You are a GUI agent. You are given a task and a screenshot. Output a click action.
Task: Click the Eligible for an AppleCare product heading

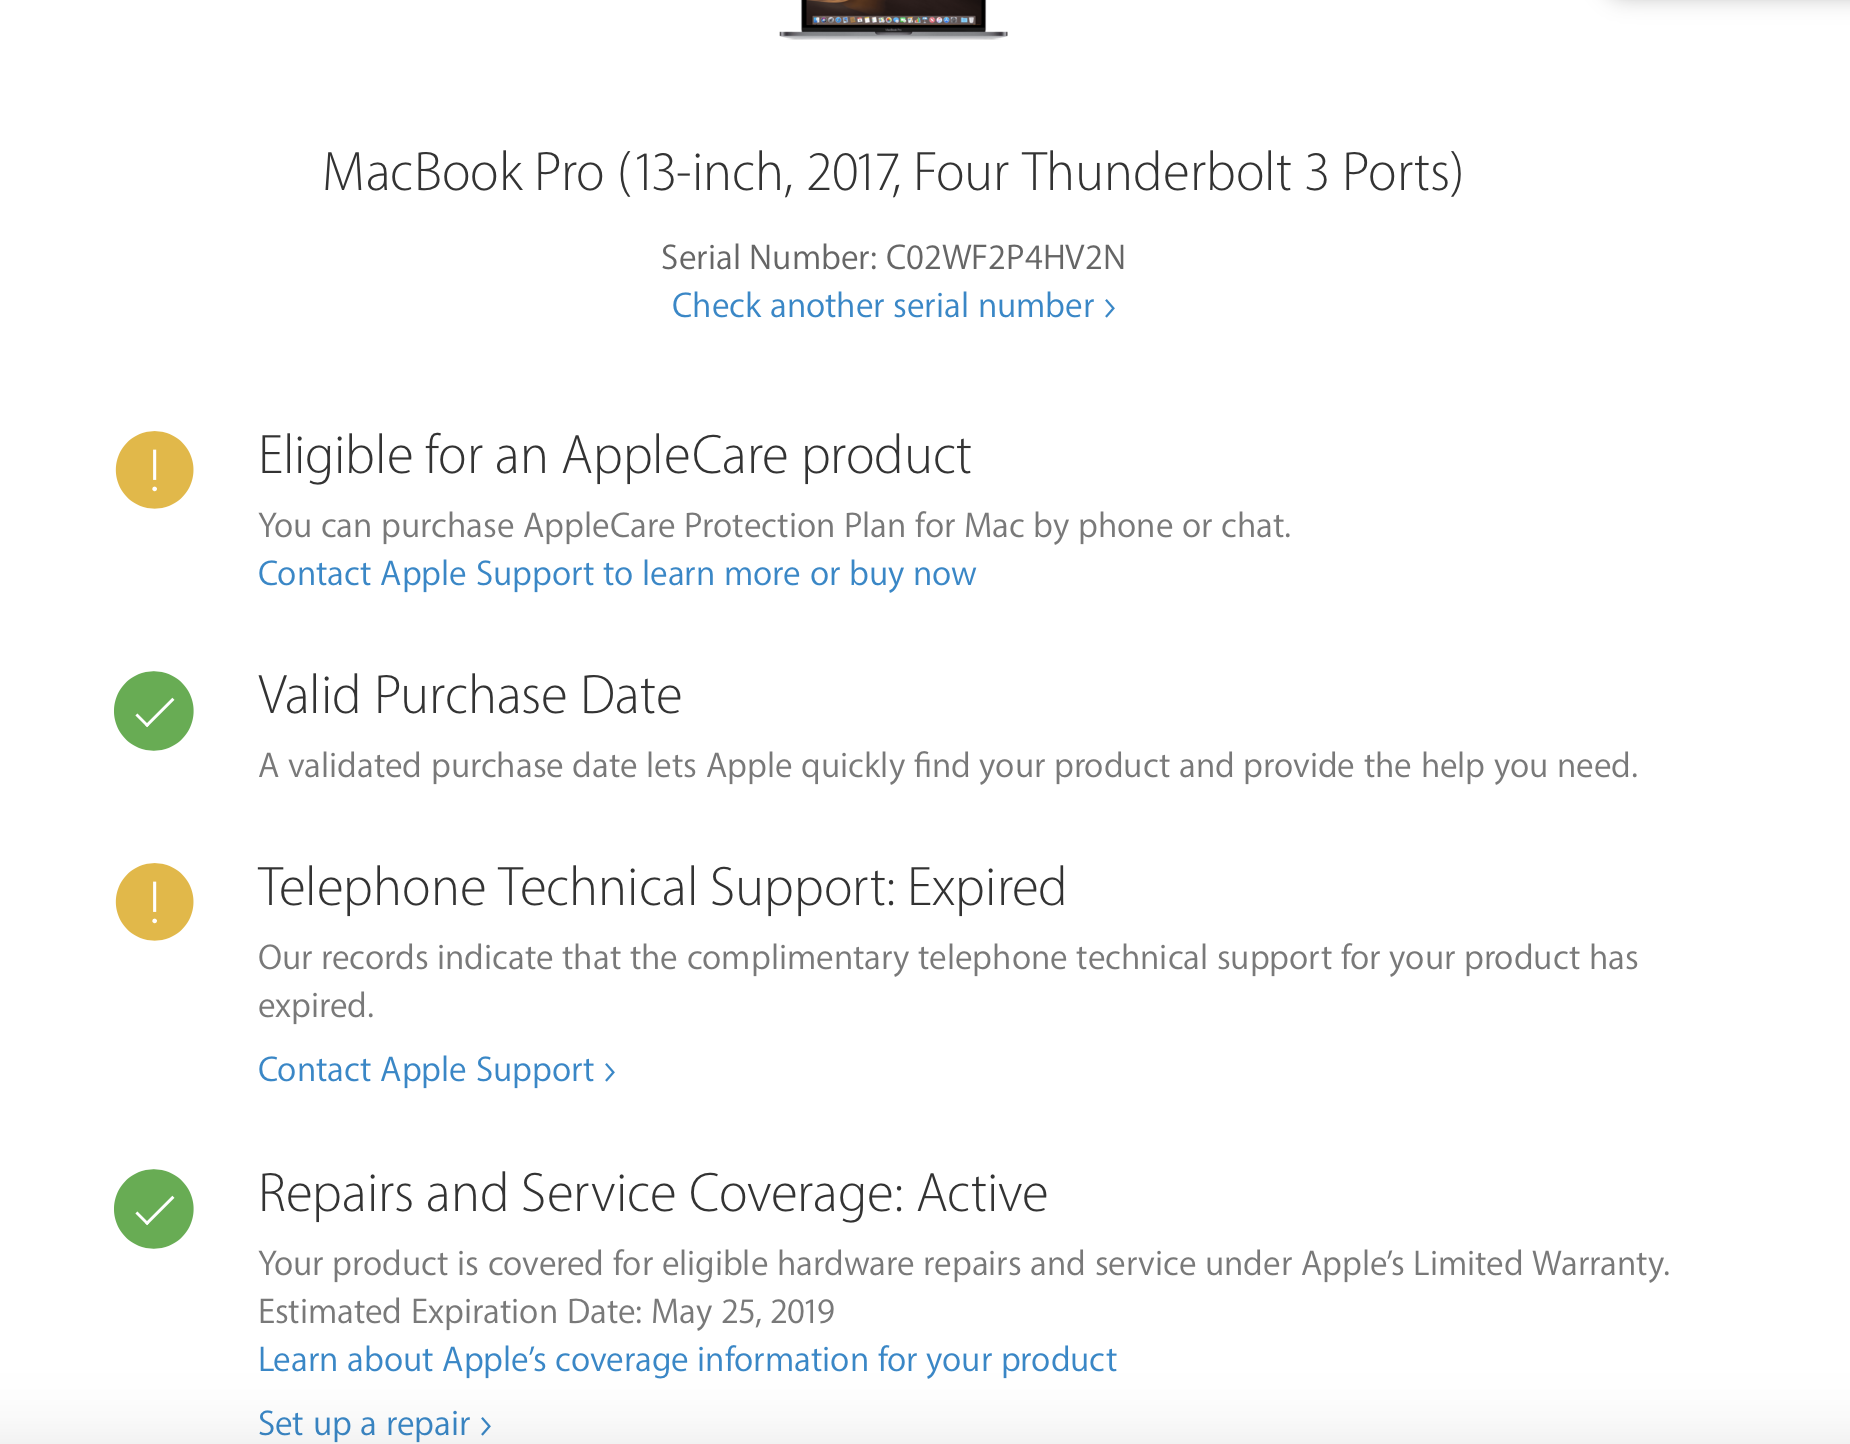[x=614, y=456]
